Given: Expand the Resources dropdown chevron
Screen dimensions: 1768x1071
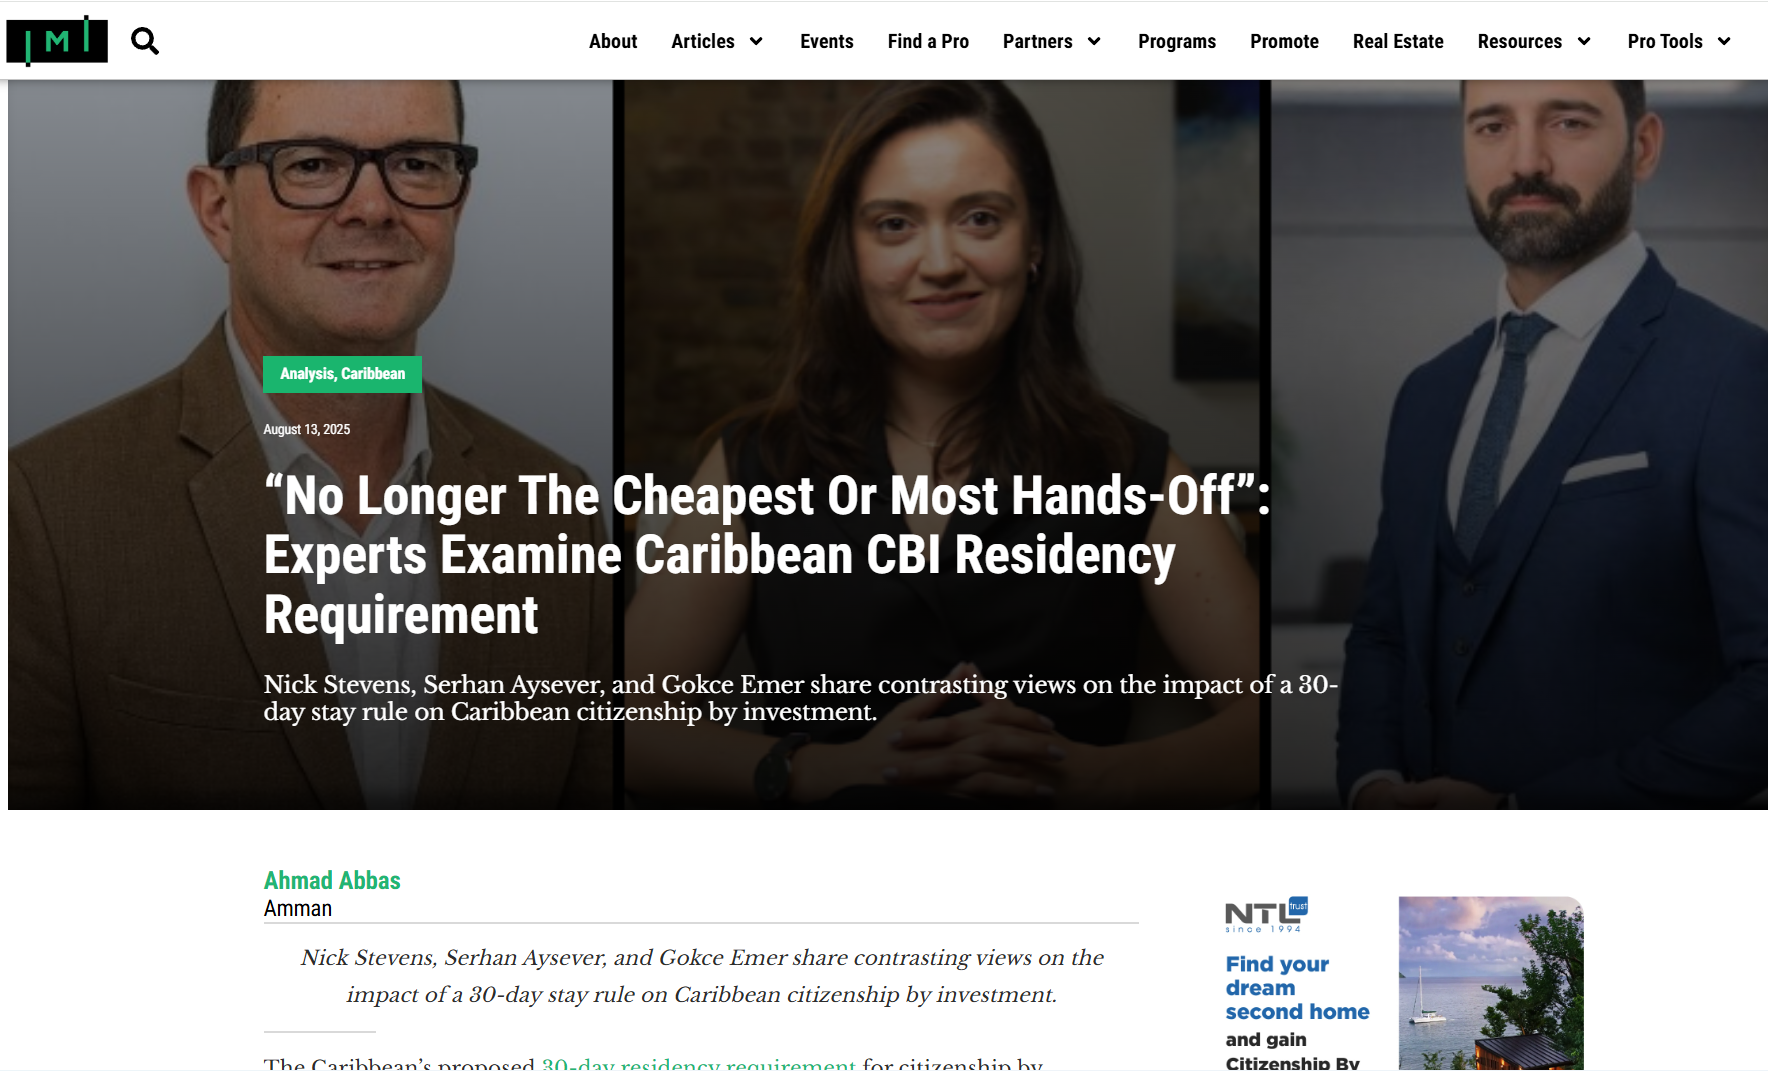Looking at the screenshot, I should [x=1584, y=41].
